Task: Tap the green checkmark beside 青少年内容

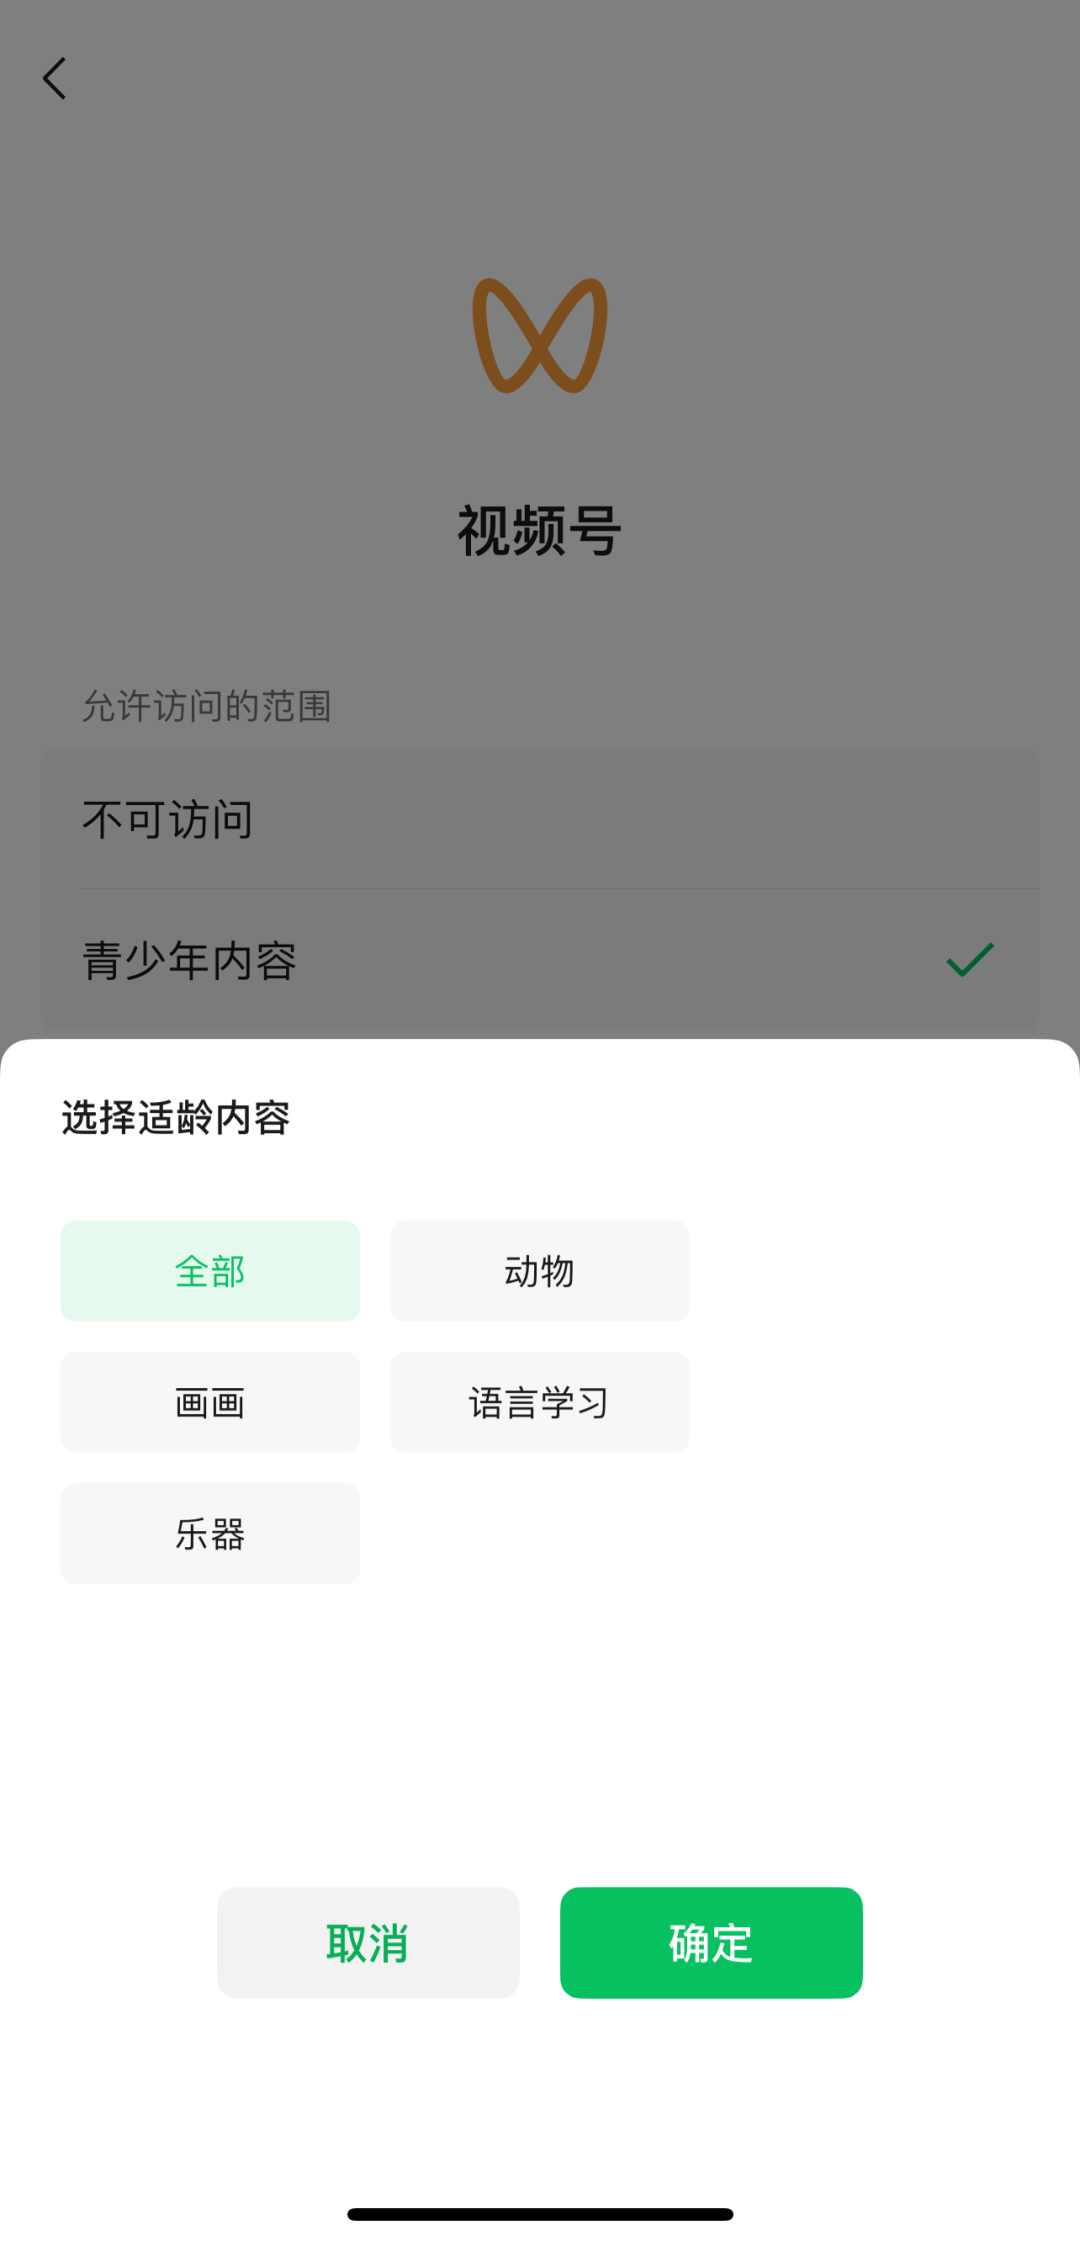Action: coord(971,960)
